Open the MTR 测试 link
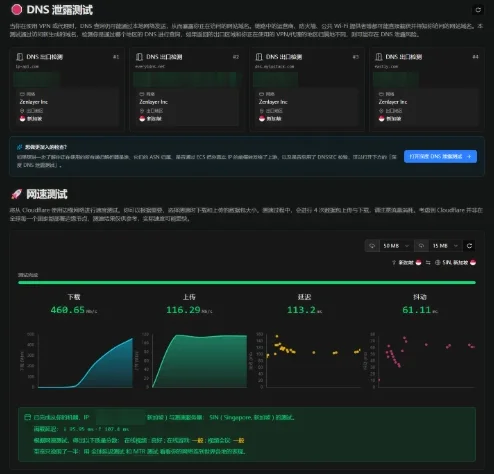494x474 pixels. pyautogui.click(x=146, y=452)
